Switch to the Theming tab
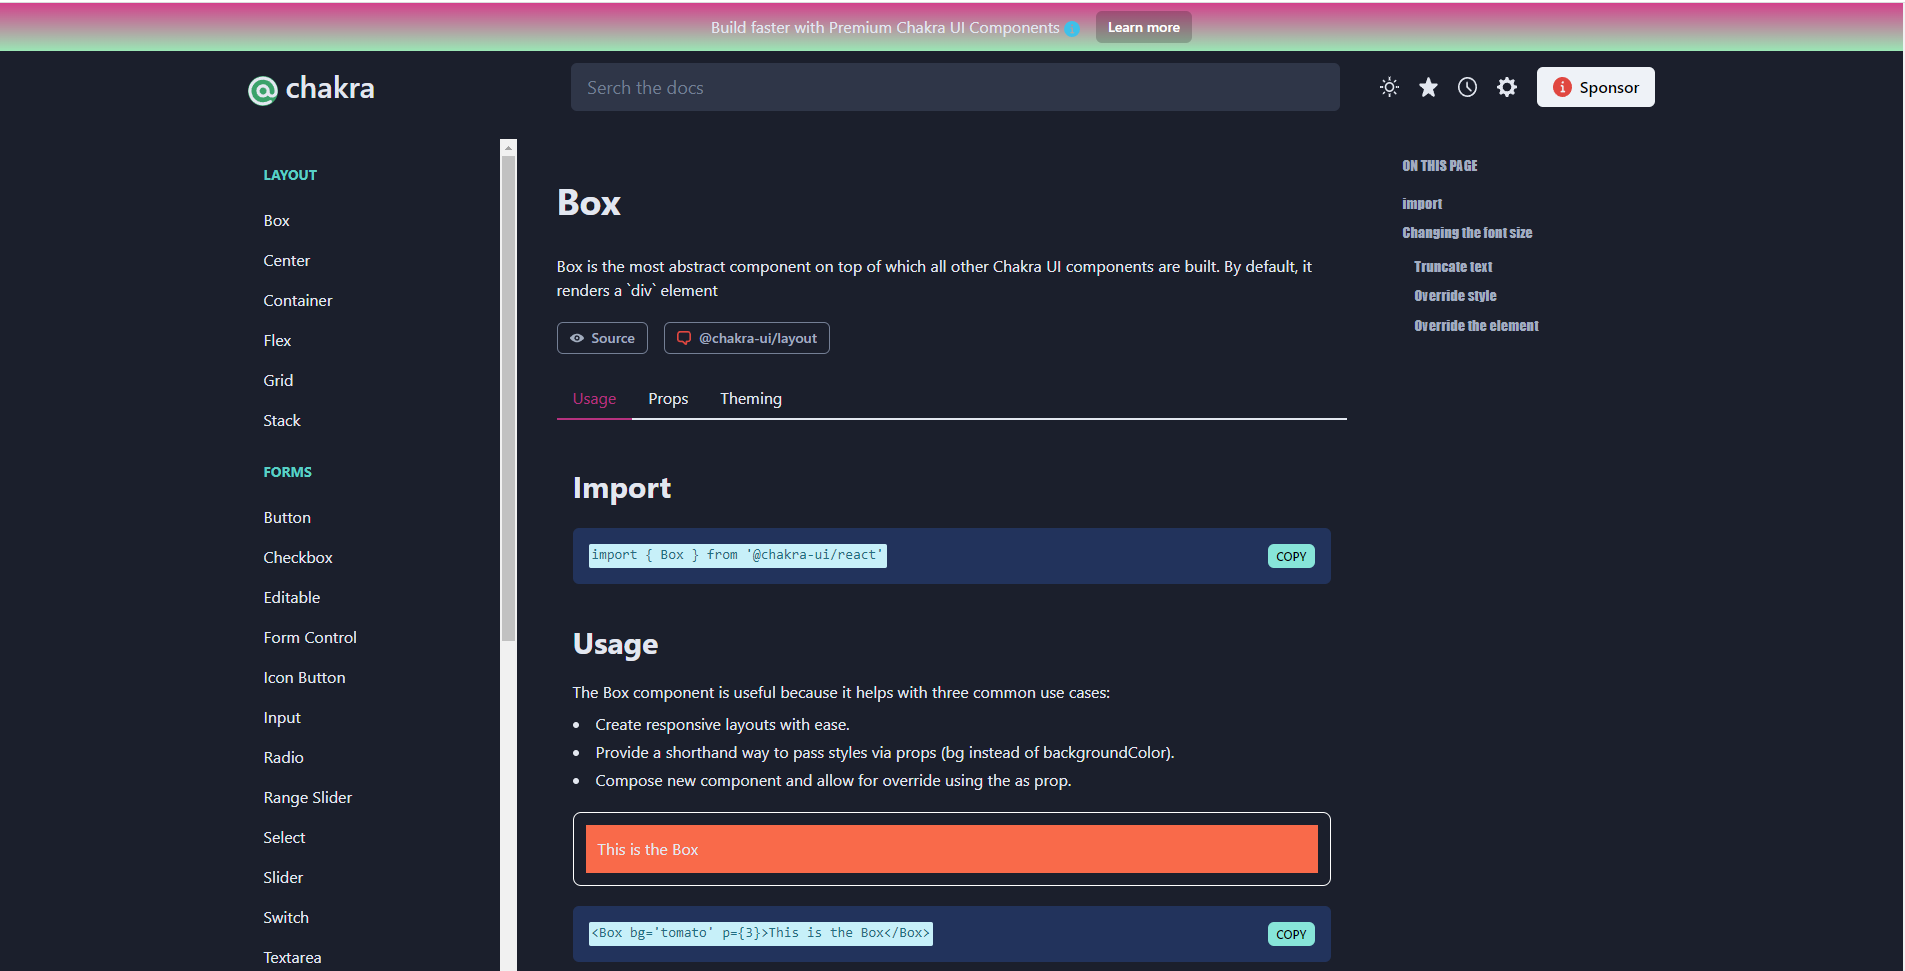 (750, 398)
